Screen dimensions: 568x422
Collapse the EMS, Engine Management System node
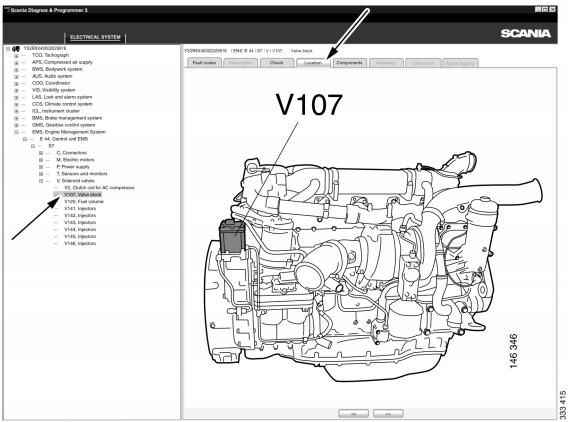pos(16,132)
